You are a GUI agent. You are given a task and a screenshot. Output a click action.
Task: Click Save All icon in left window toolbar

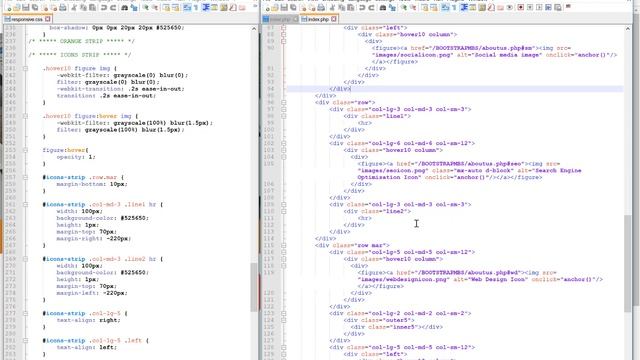35,7
